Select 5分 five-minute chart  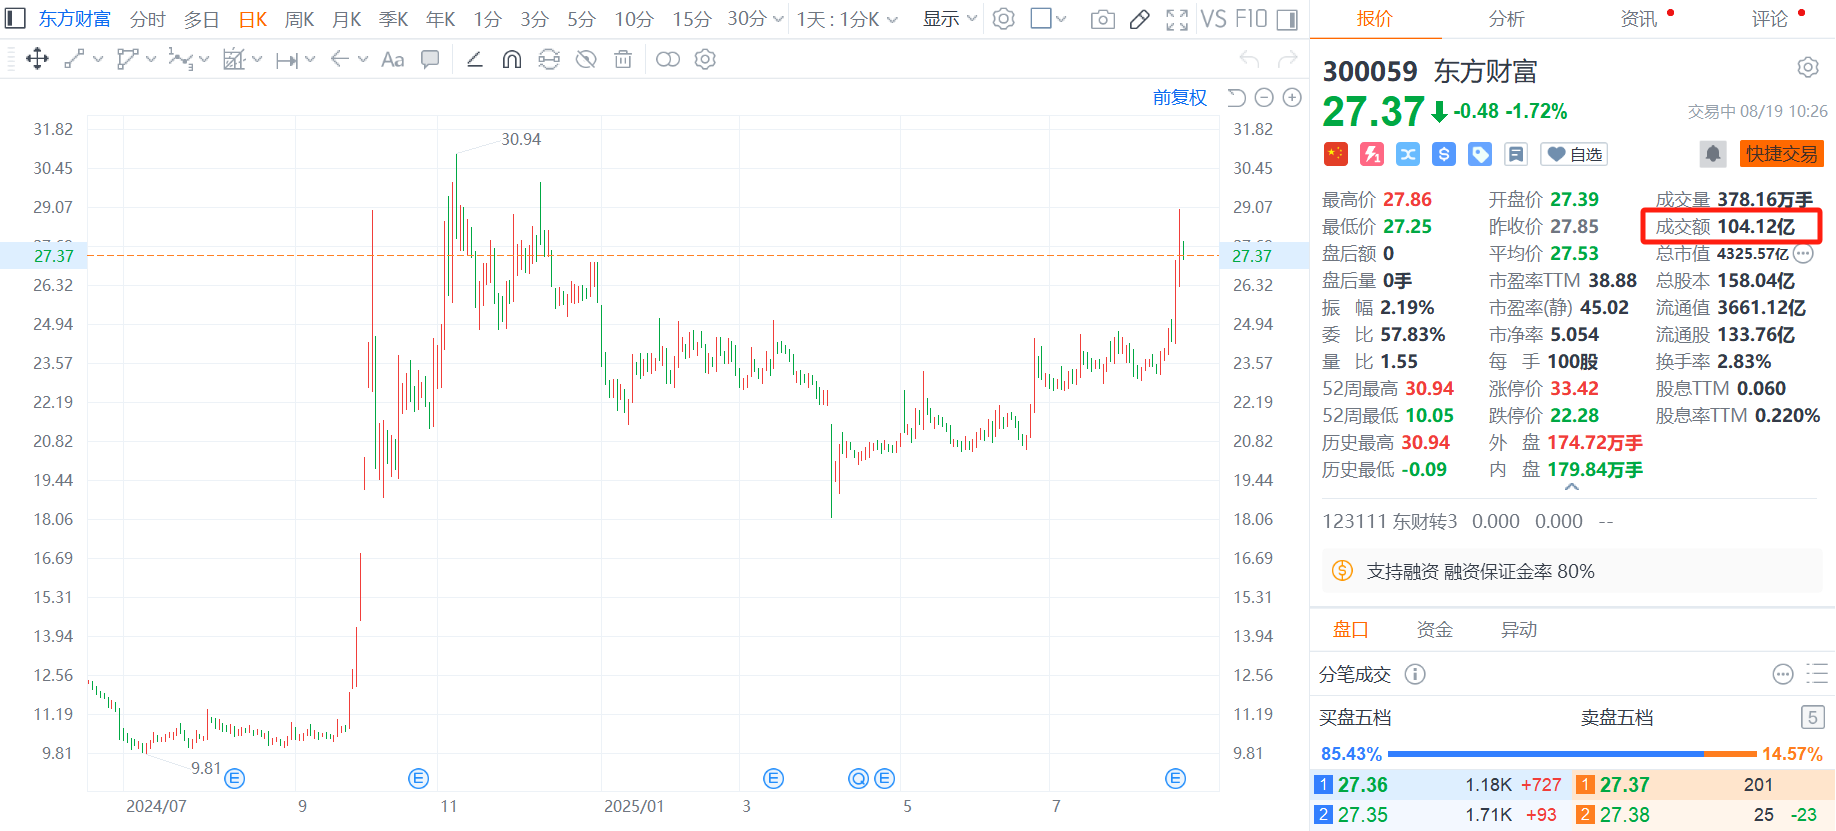coord(581,19)
